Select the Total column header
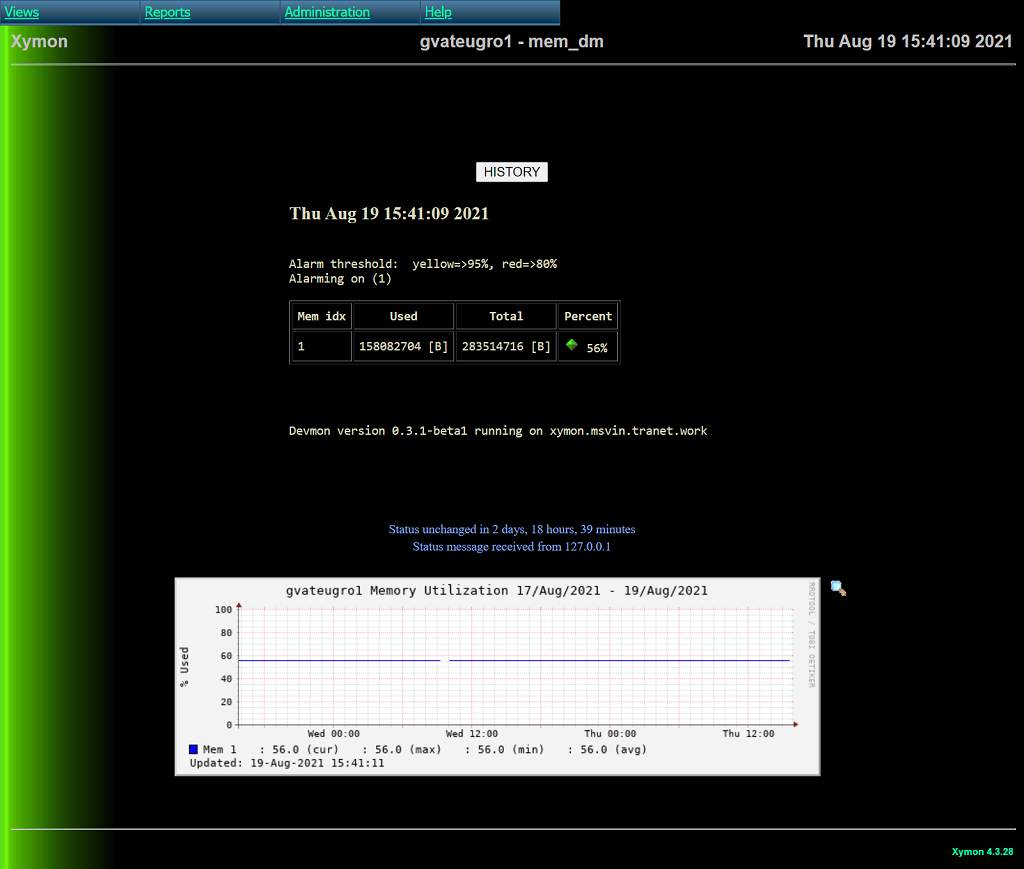The image size is (1024, 869). pyautogui.click(x=506, y=316)
